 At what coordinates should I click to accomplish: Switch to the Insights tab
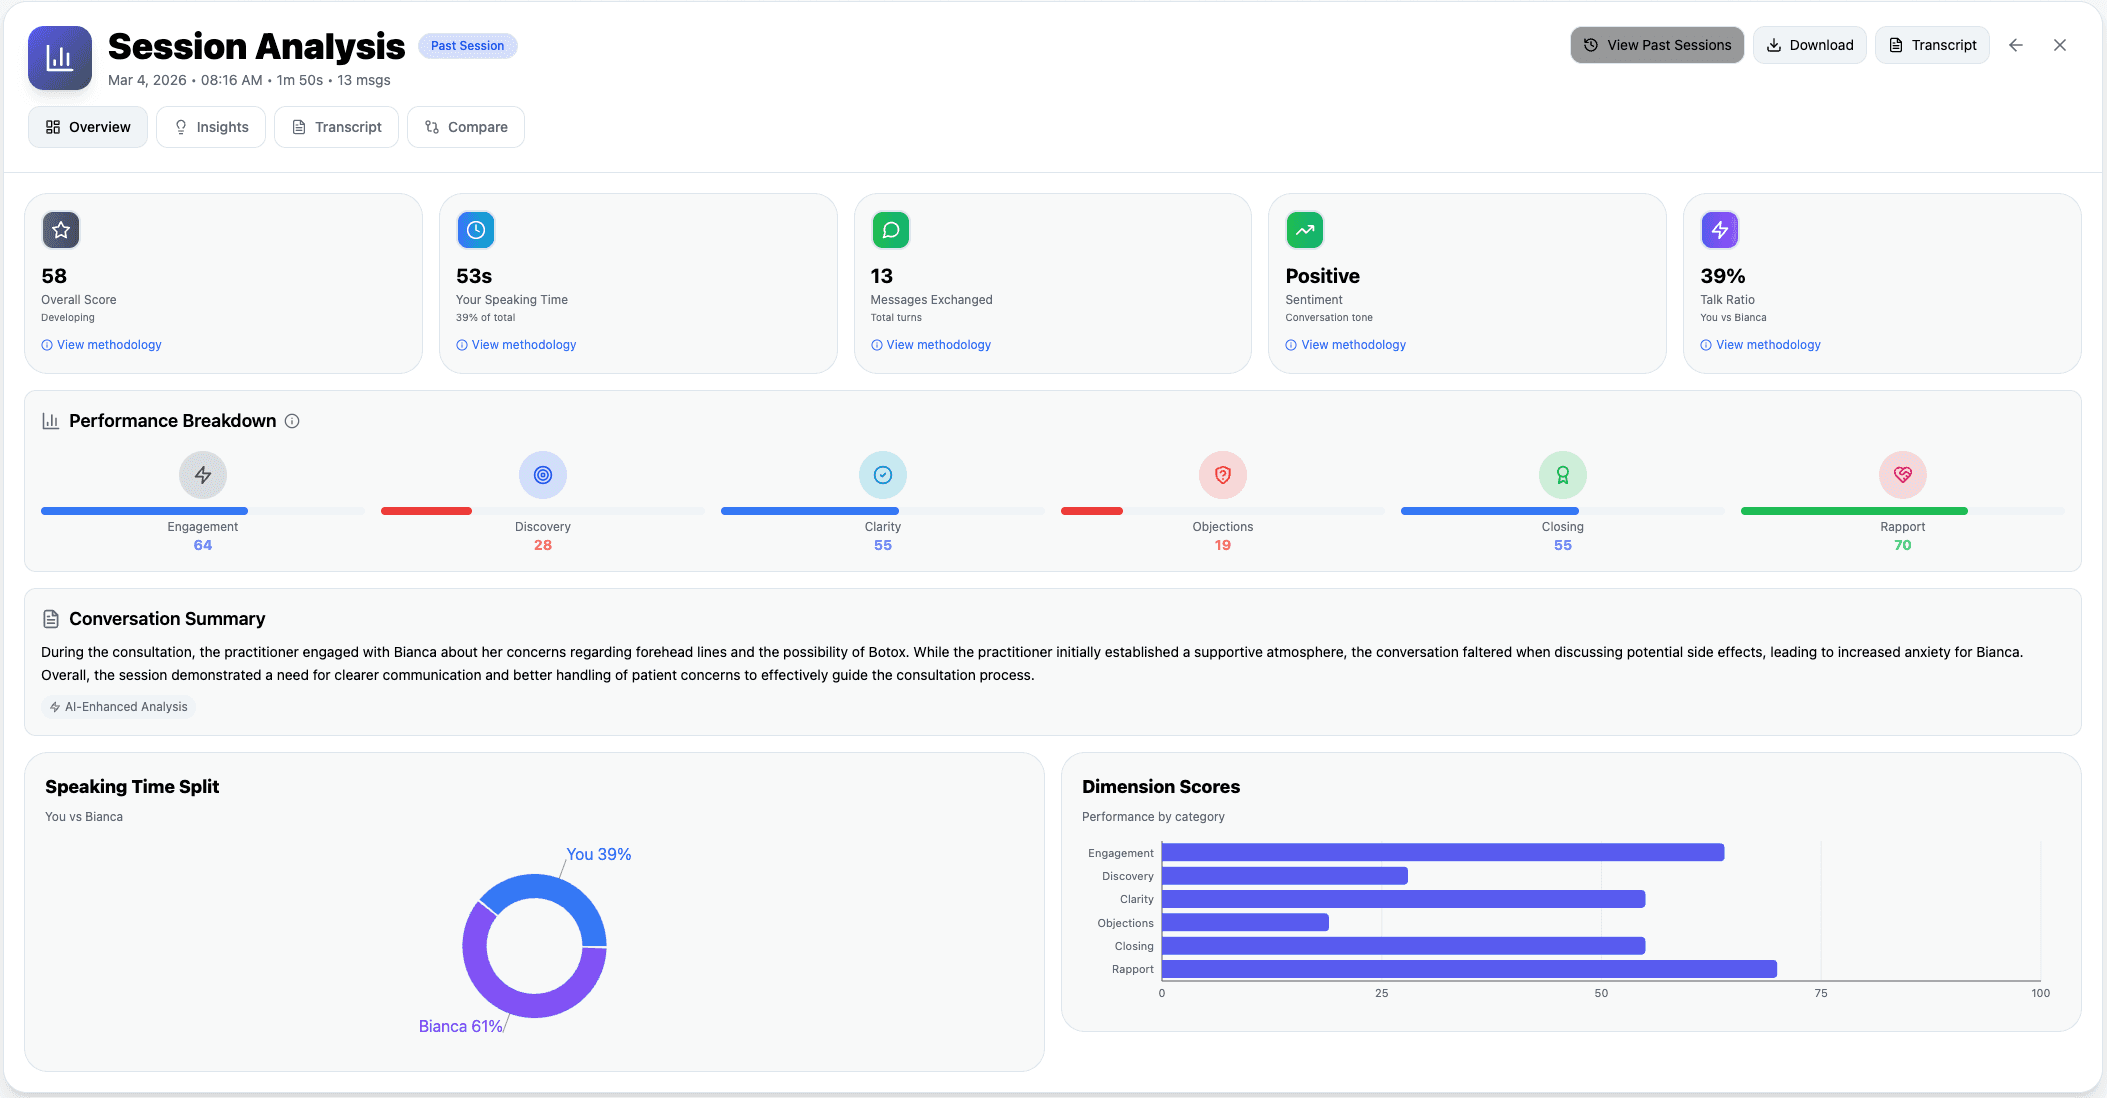[210, 127]
